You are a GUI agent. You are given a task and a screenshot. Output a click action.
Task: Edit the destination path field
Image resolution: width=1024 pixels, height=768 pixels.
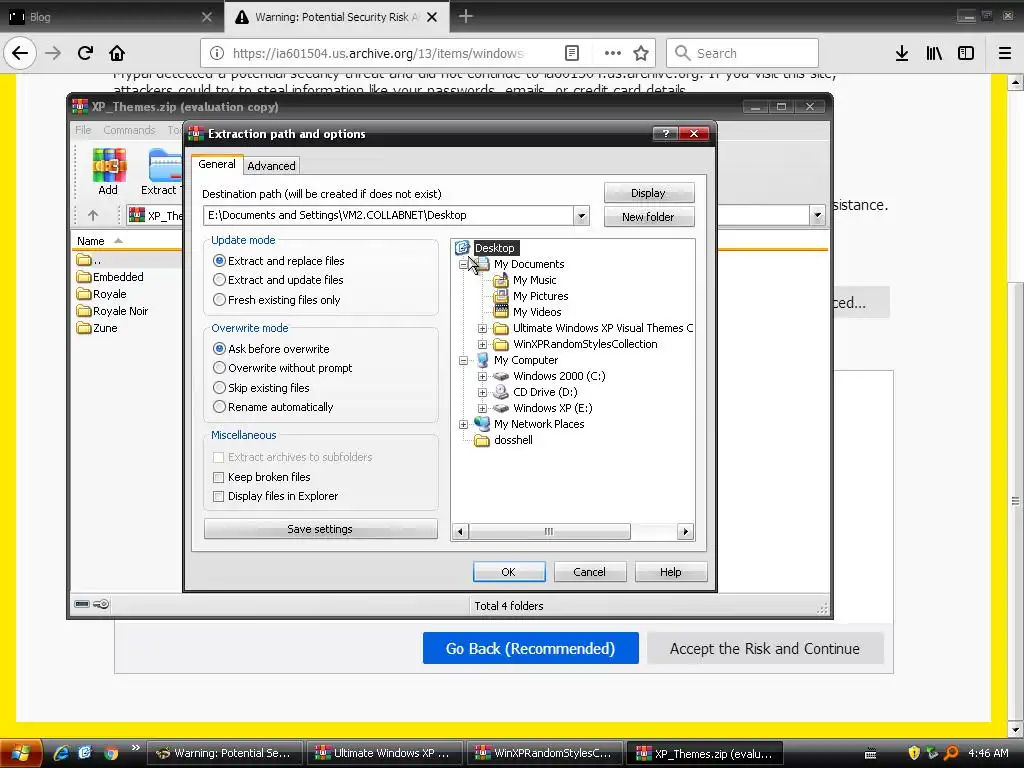[x=388, y=216]
